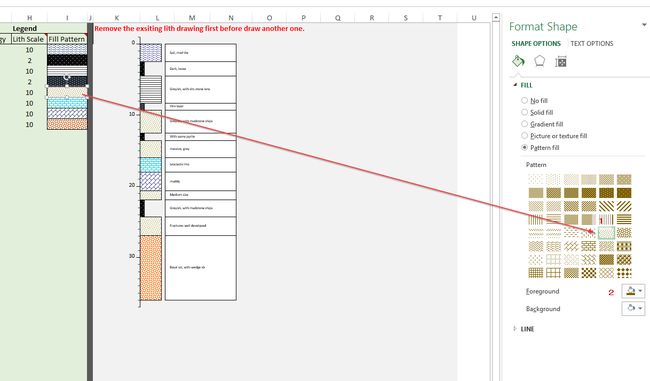Choose the 5% dotted pattern
650x381 pixels.
pyautogui.click(x=536, y=179)
